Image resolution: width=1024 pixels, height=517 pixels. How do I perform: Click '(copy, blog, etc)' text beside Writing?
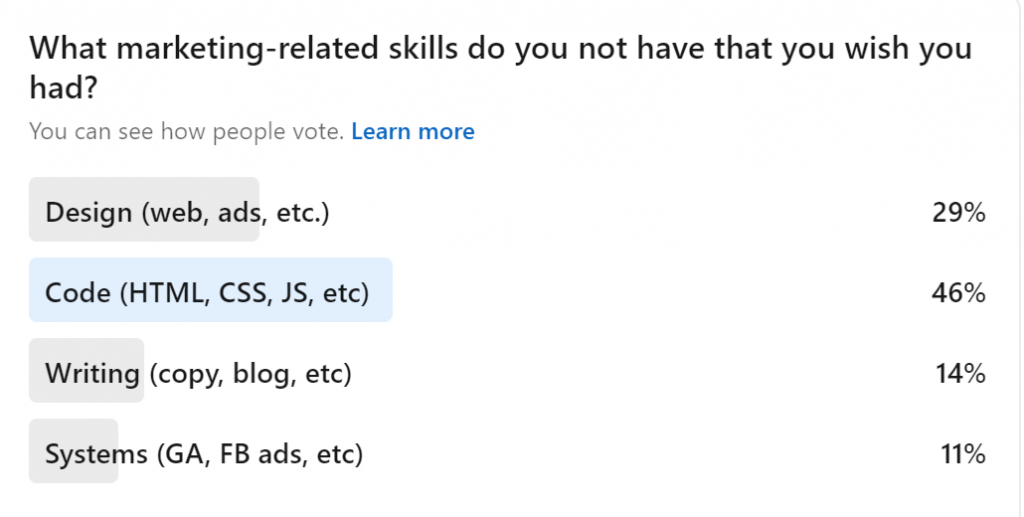click(250, 373)
